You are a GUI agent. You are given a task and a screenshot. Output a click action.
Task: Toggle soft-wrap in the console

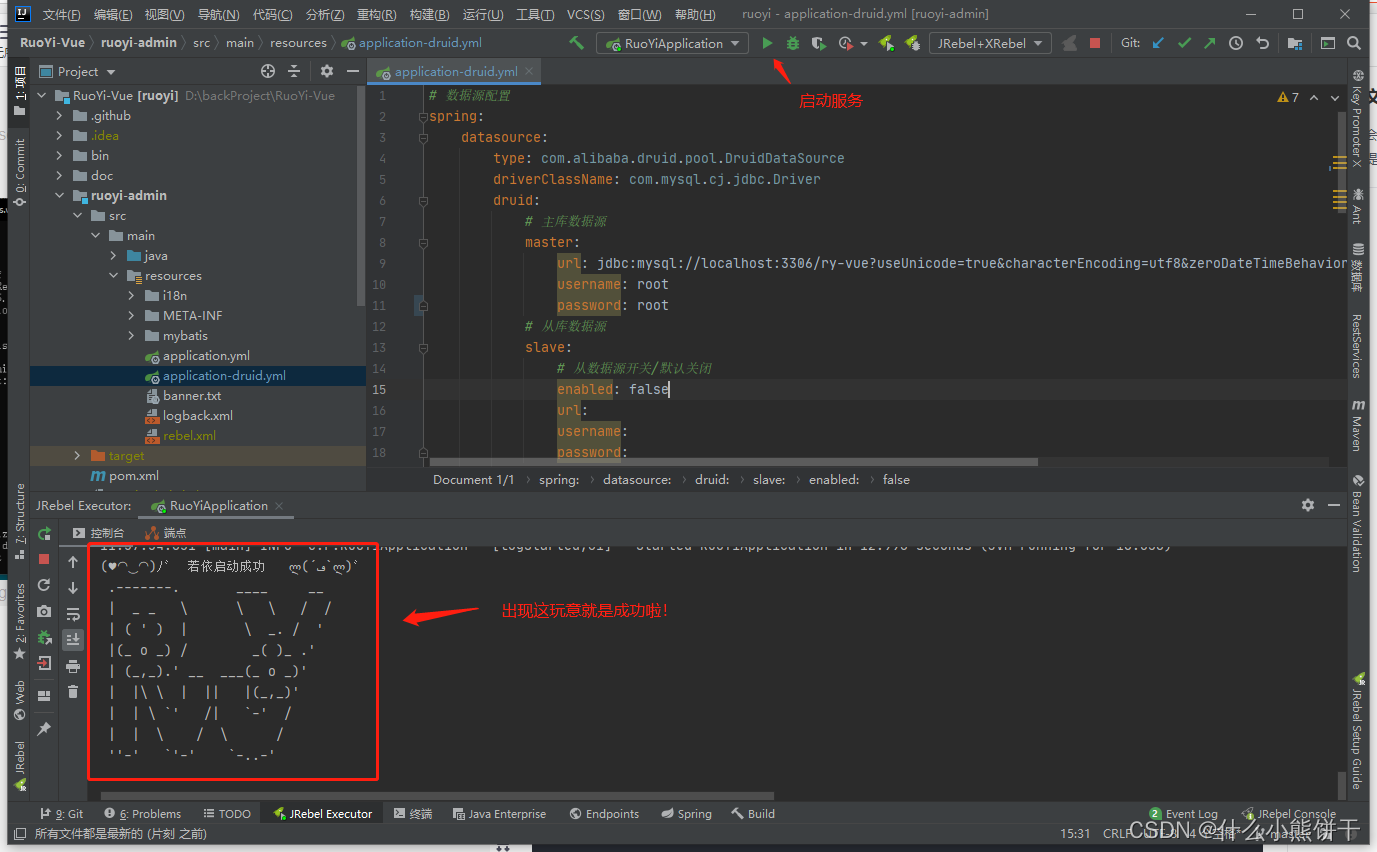73,614
